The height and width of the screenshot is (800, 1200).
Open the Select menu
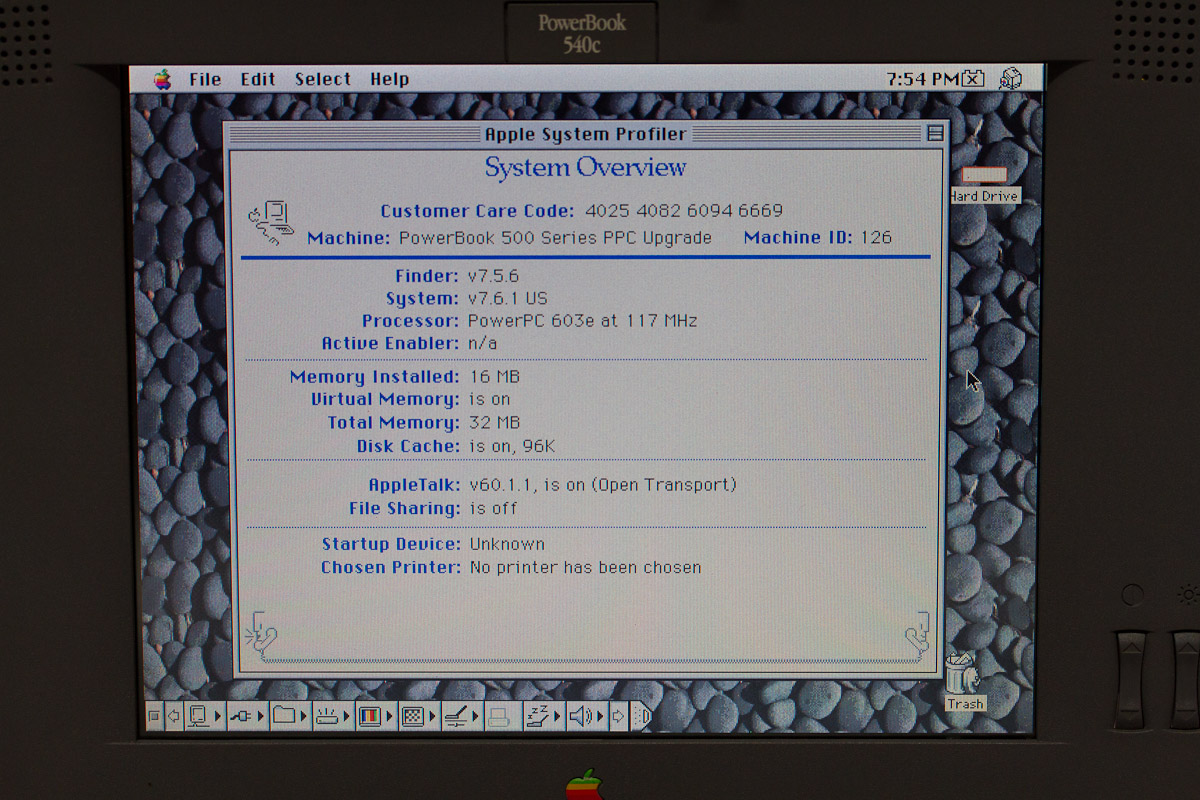[x=322, y=80]
